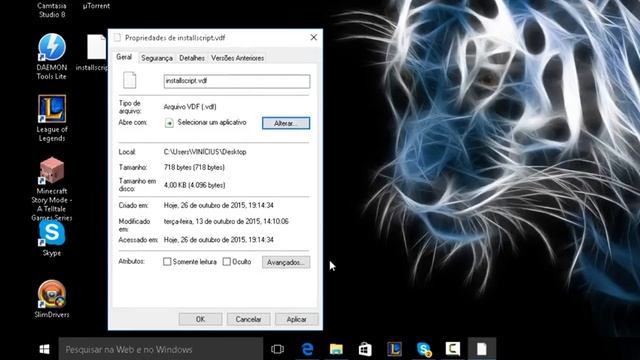Click the 718 bytes size value

[194, 167]
